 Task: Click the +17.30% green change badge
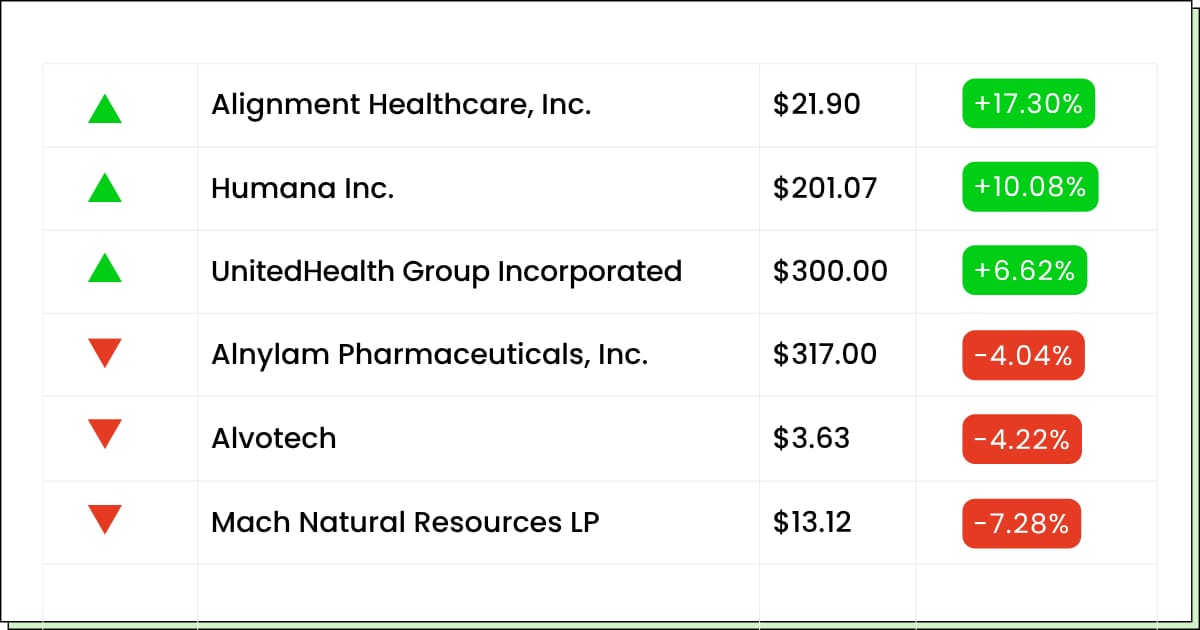tap(1028, 104)
